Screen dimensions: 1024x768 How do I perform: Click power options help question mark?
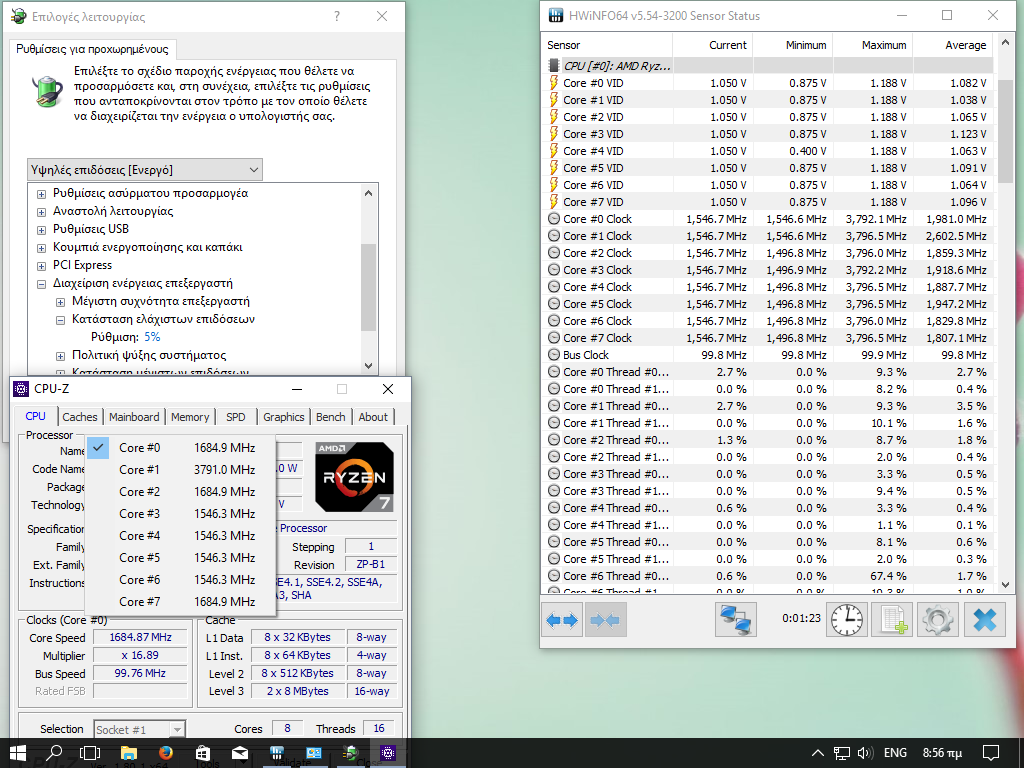[337, 16]
